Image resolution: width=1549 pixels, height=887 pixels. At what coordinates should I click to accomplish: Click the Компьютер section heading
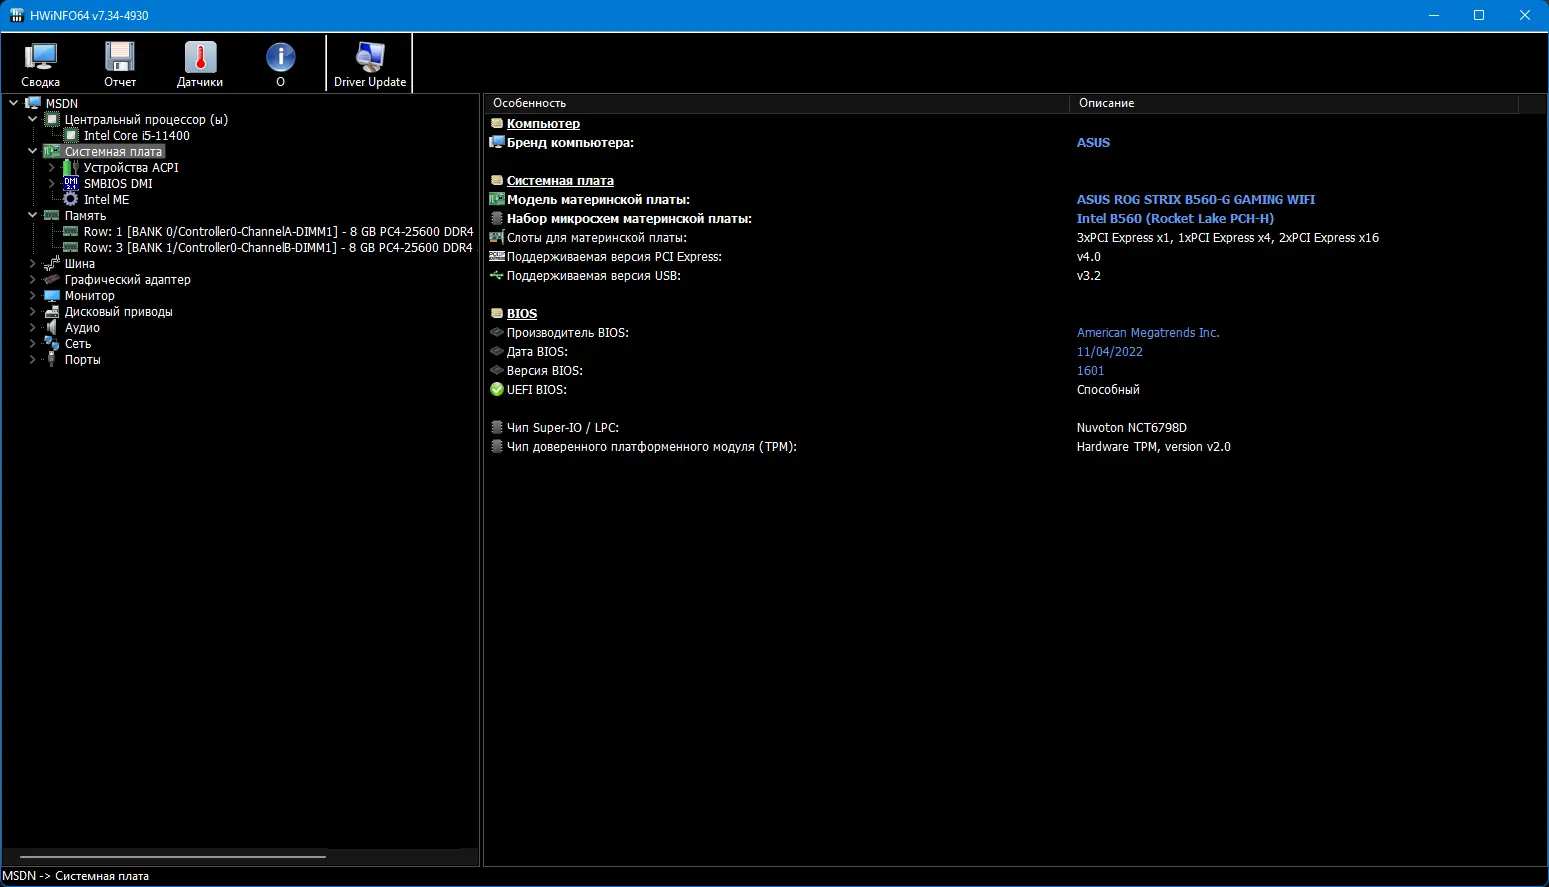[543, 123]
